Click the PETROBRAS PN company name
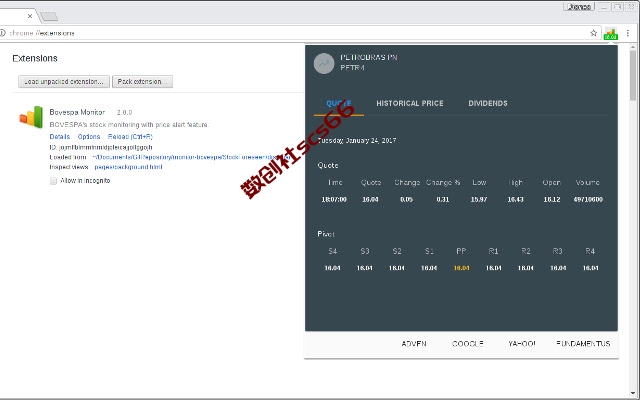The image size is (640, 400). pyautogui.click(x=369, y=58)
